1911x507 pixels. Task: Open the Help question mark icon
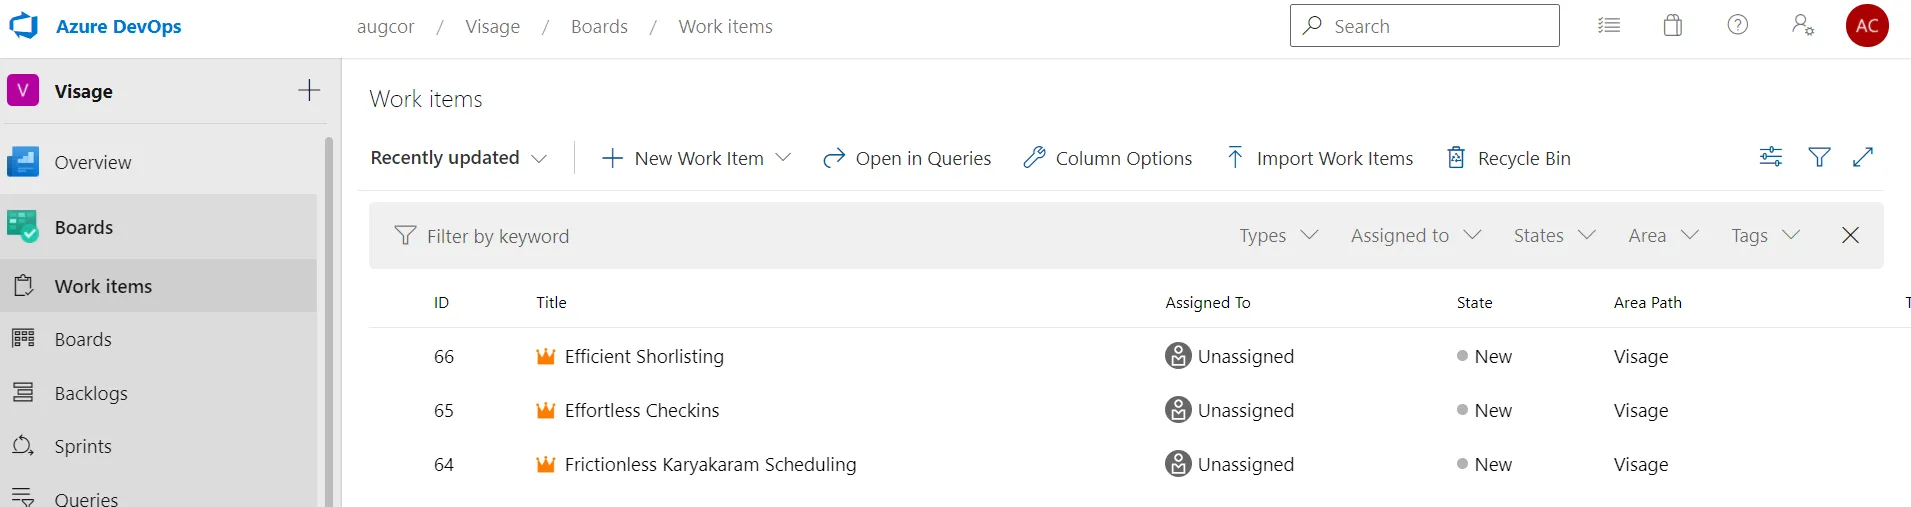click(1738, 26)
